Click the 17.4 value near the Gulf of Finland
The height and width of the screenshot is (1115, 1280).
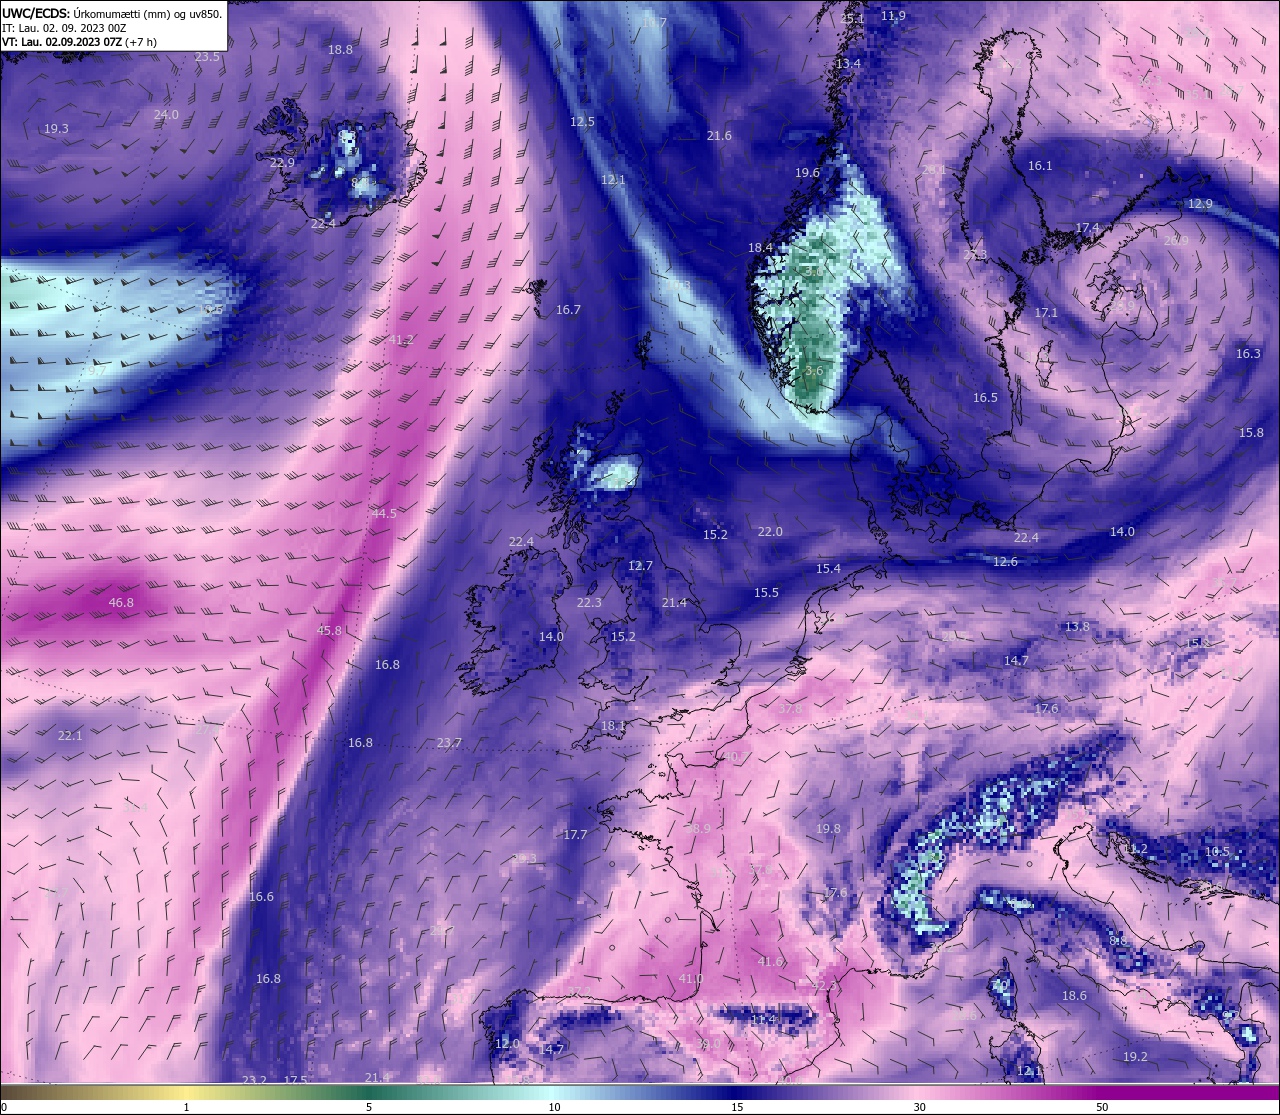pos(1087,228)
